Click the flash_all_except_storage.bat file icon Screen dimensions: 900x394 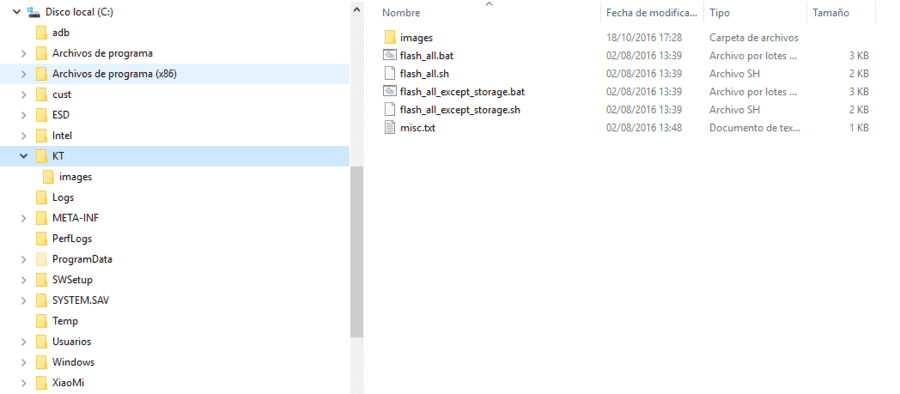pyautogui.click(x=390, y=91)
